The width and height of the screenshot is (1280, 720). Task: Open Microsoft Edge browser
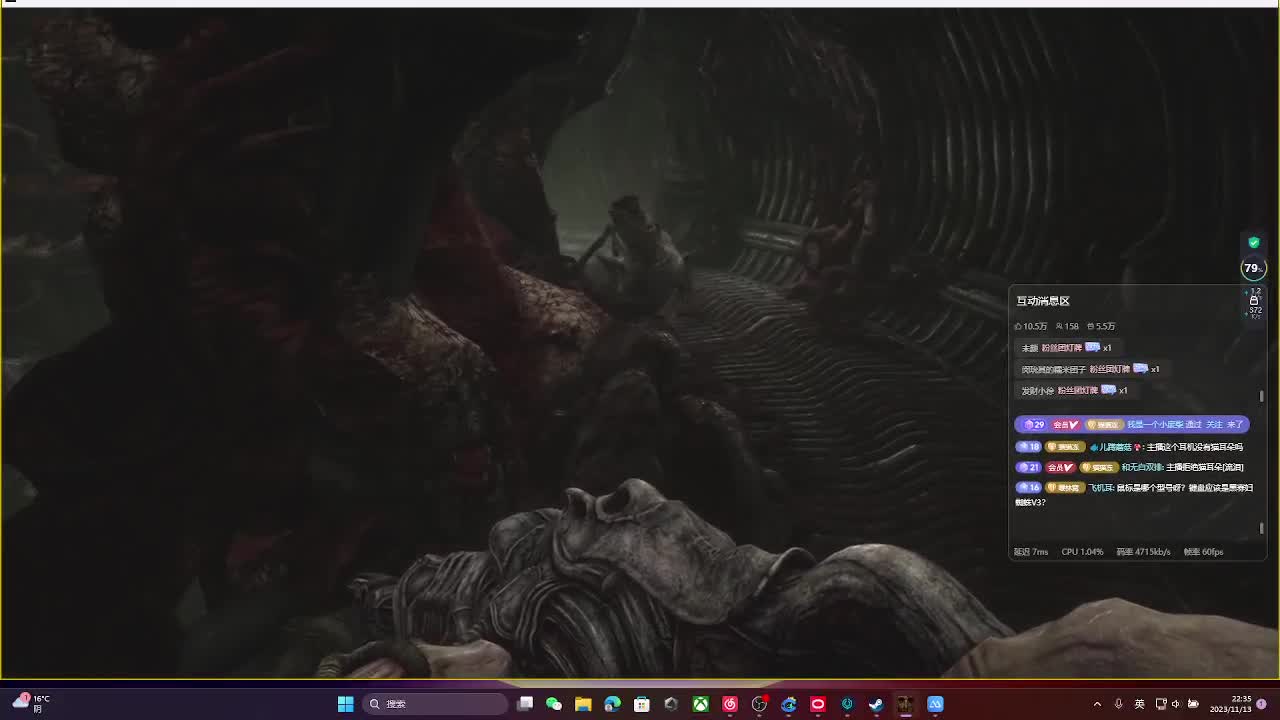[612, 704]
